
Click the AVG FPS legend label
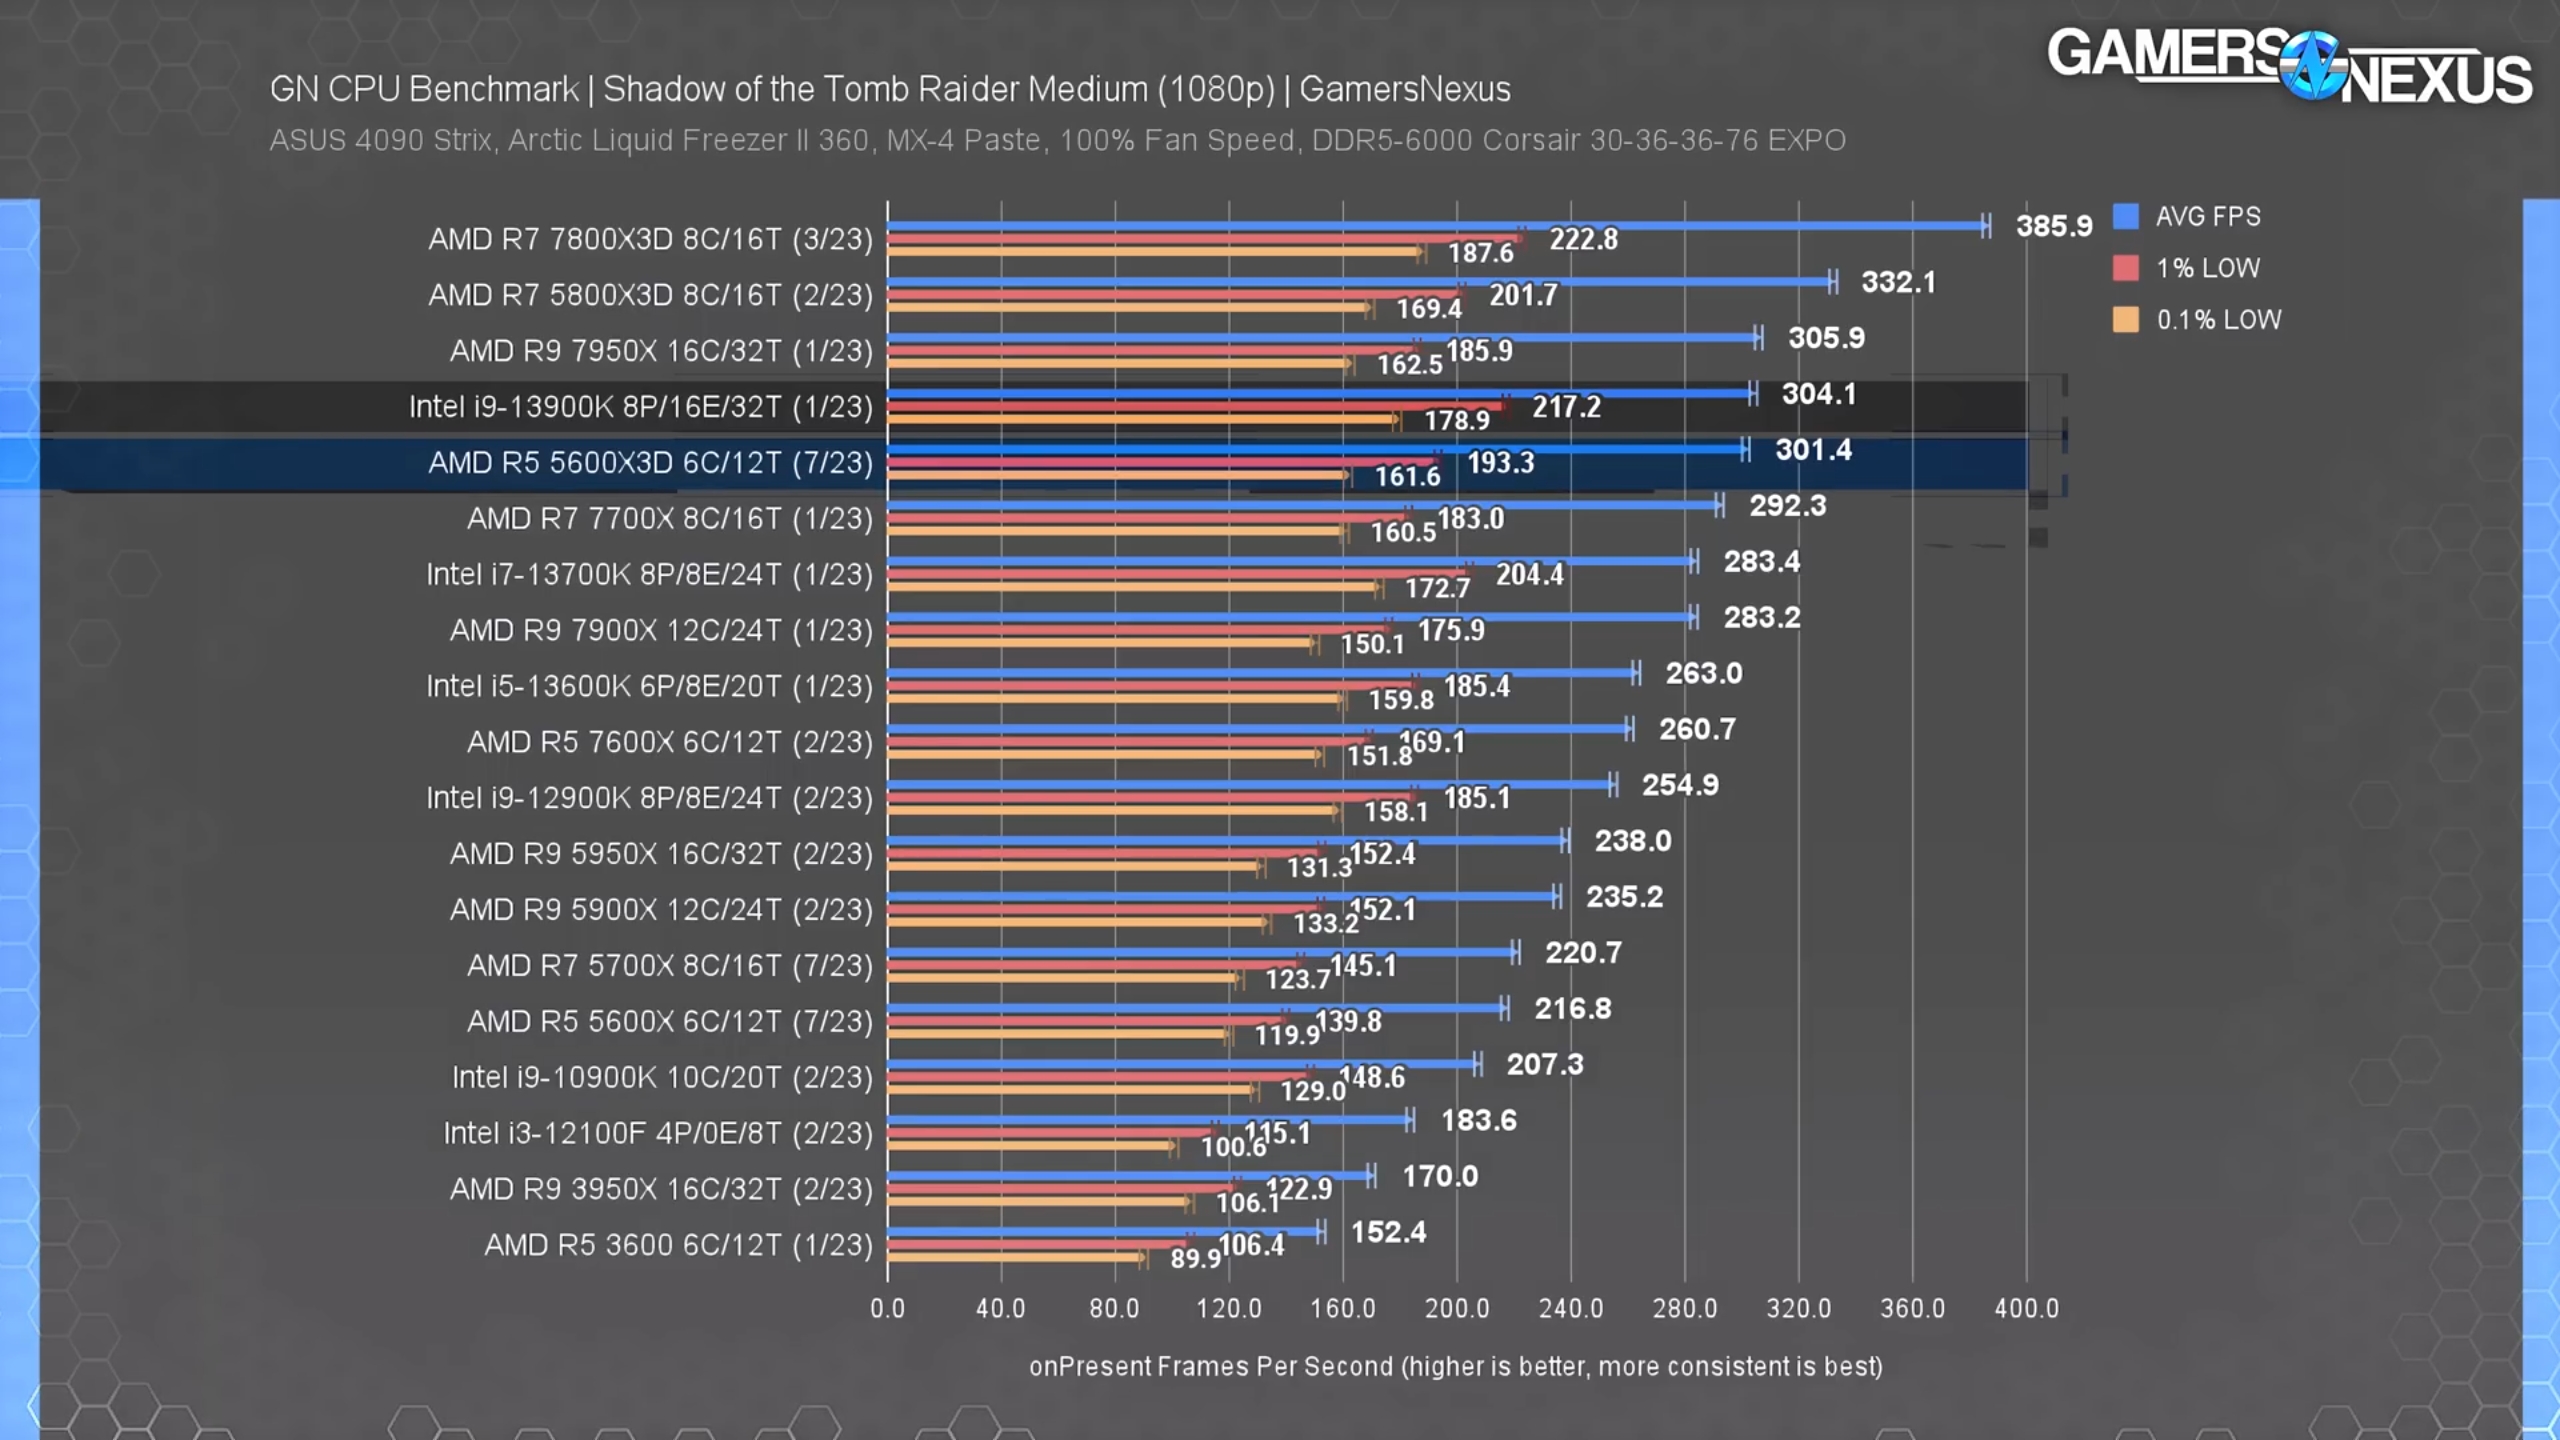2207,216
